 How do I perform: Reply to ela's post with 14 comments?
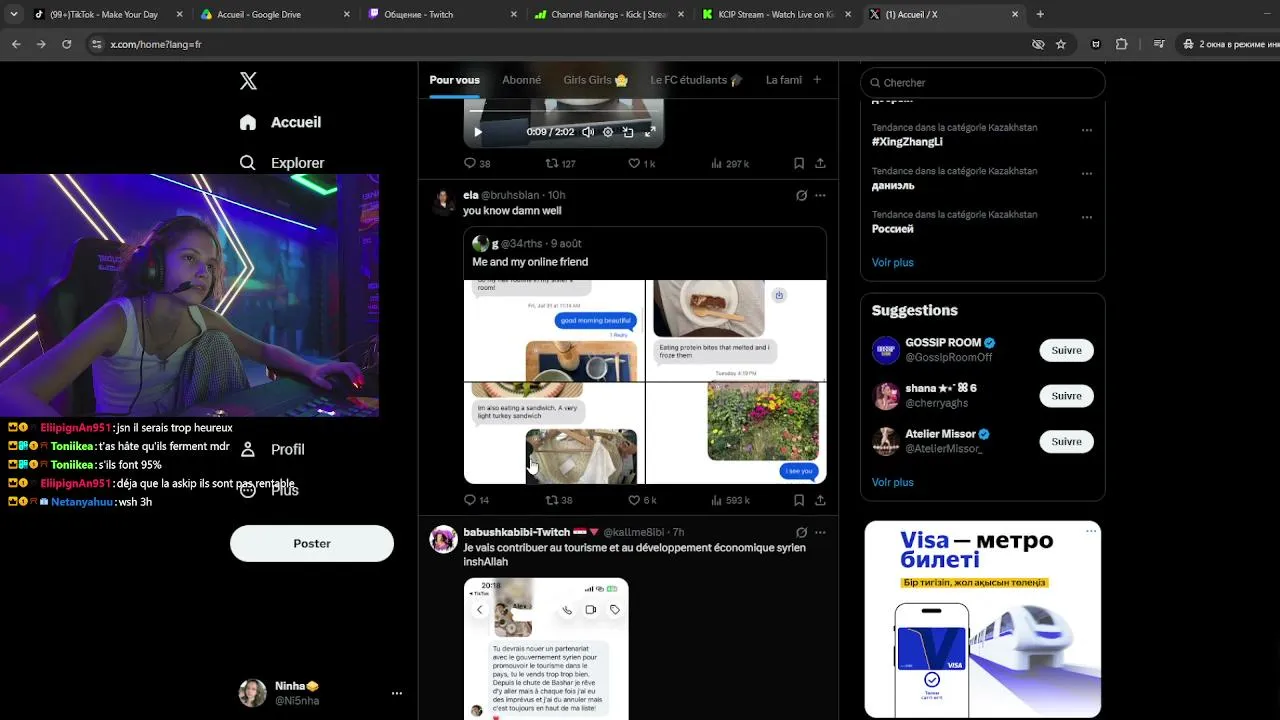point(477,500)
